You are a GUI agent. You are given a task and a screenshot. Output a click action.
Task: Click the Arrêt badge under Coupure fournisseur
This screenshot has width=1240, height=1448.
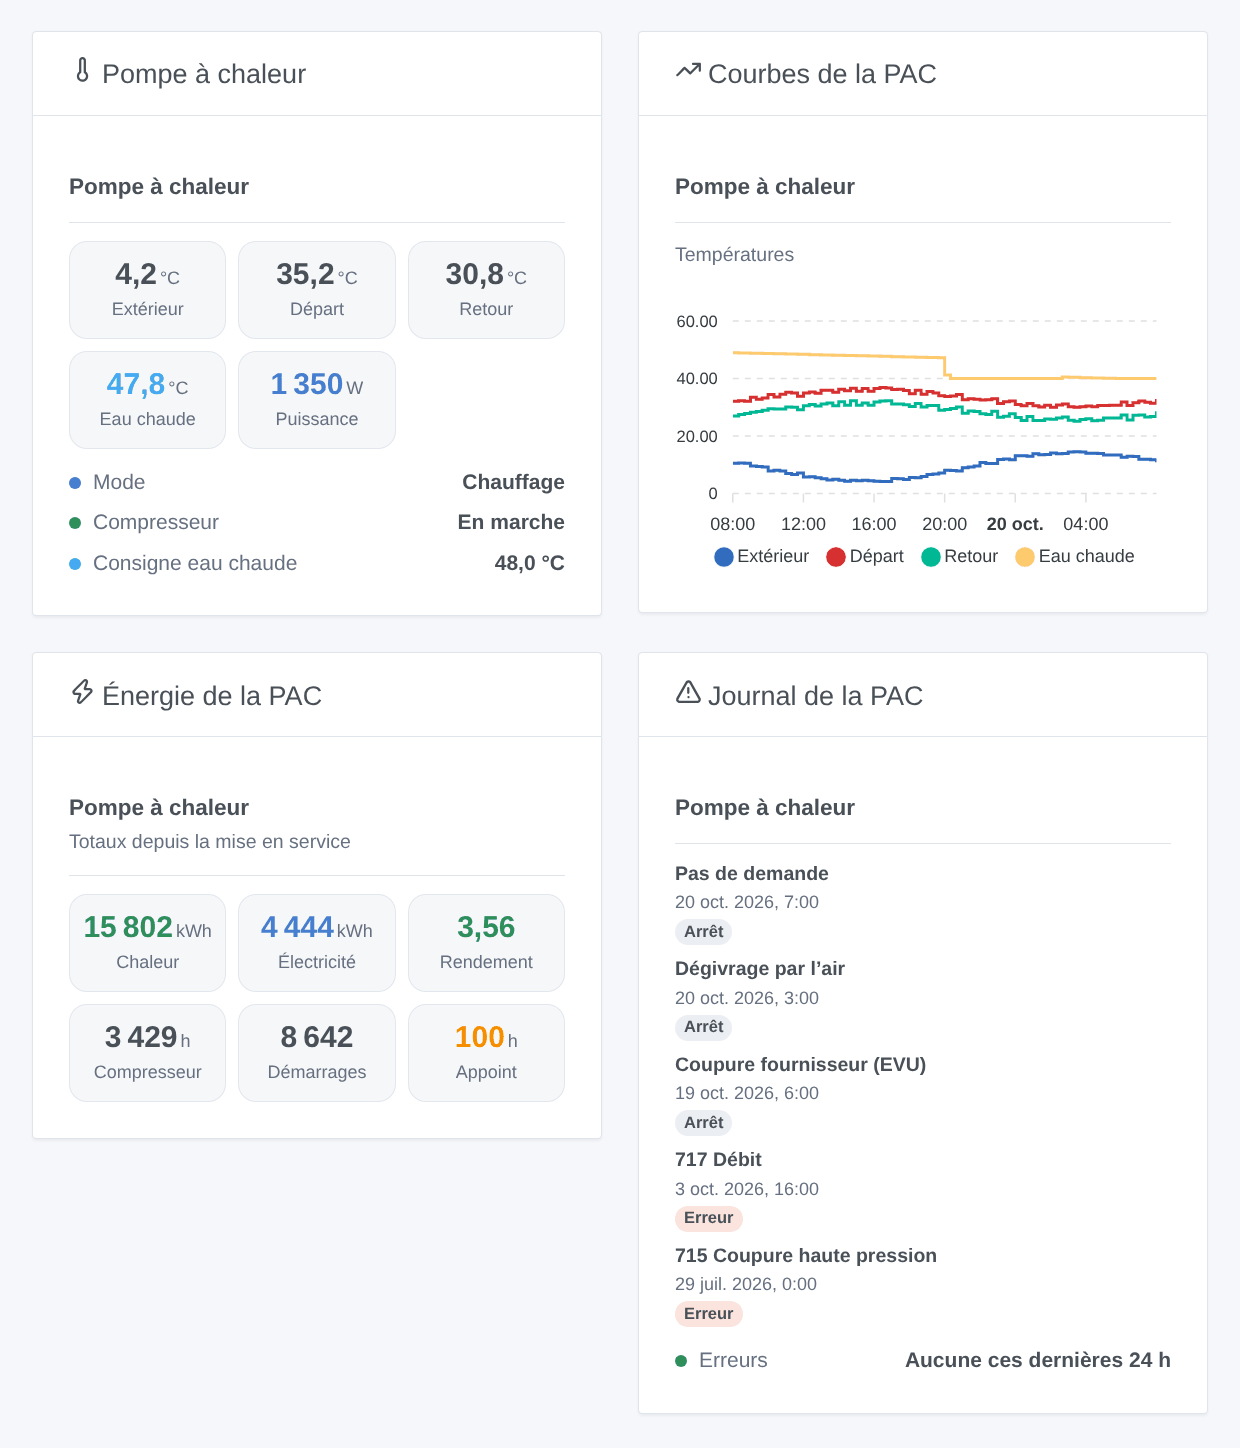pyautogui.click(x=704, y=1123)
